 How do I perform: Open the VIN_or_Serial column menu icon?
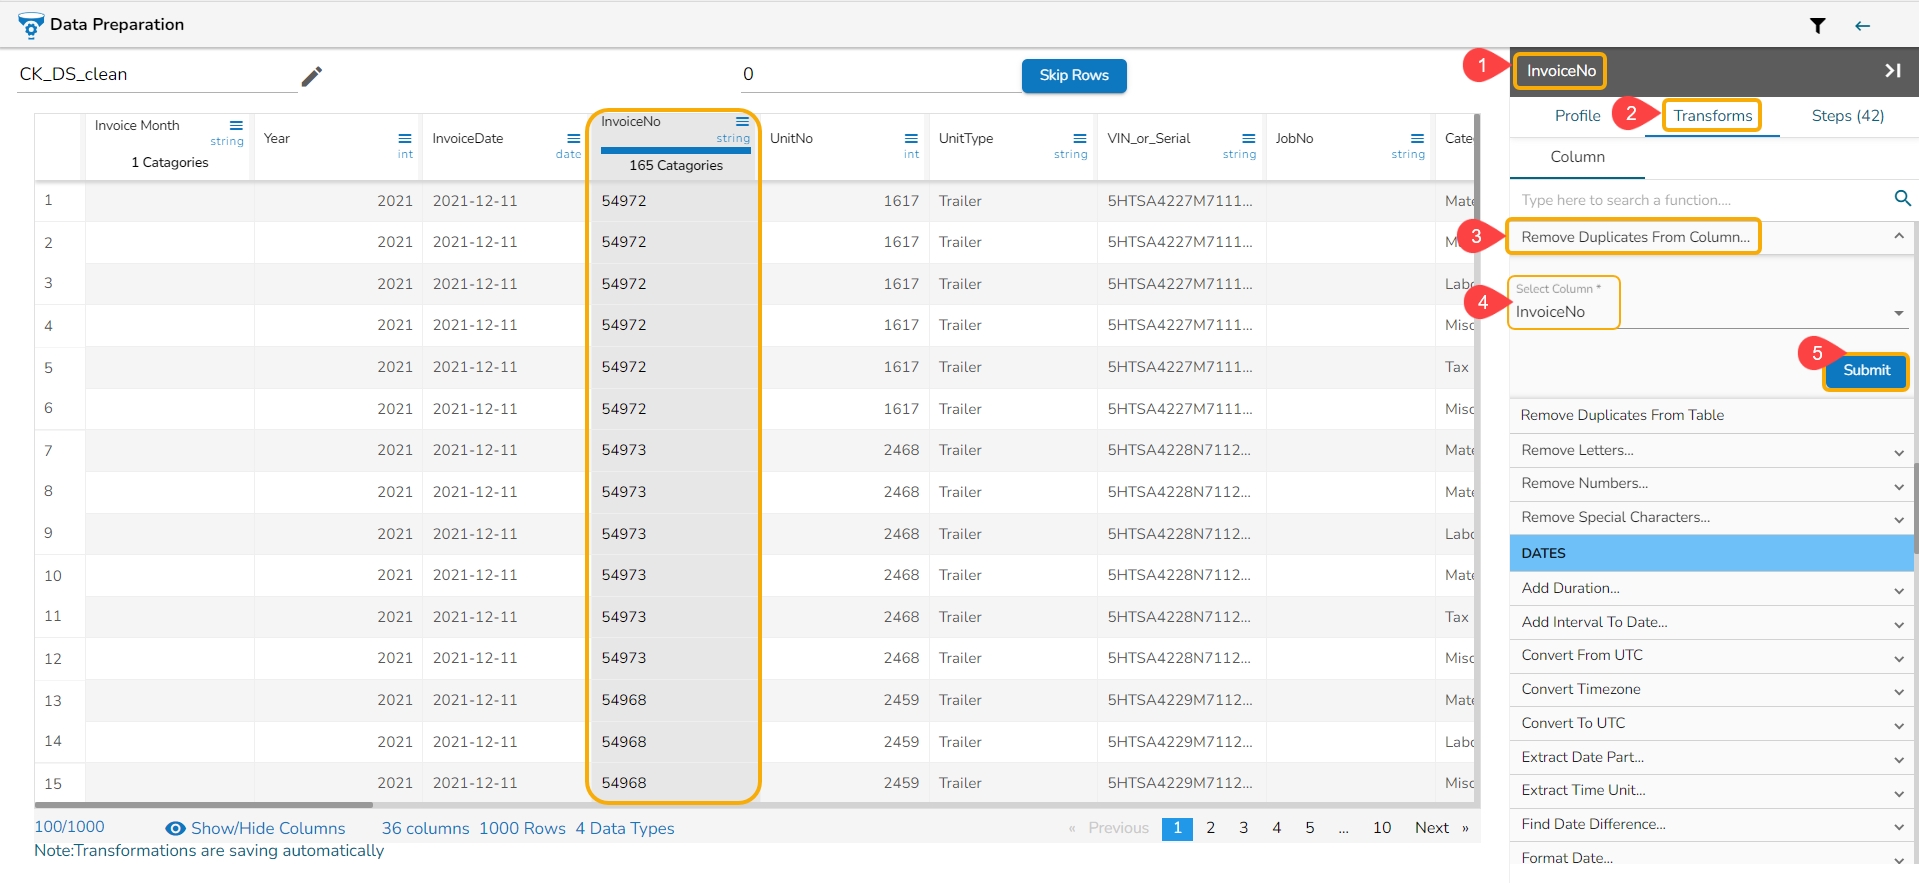(1248, 139)
